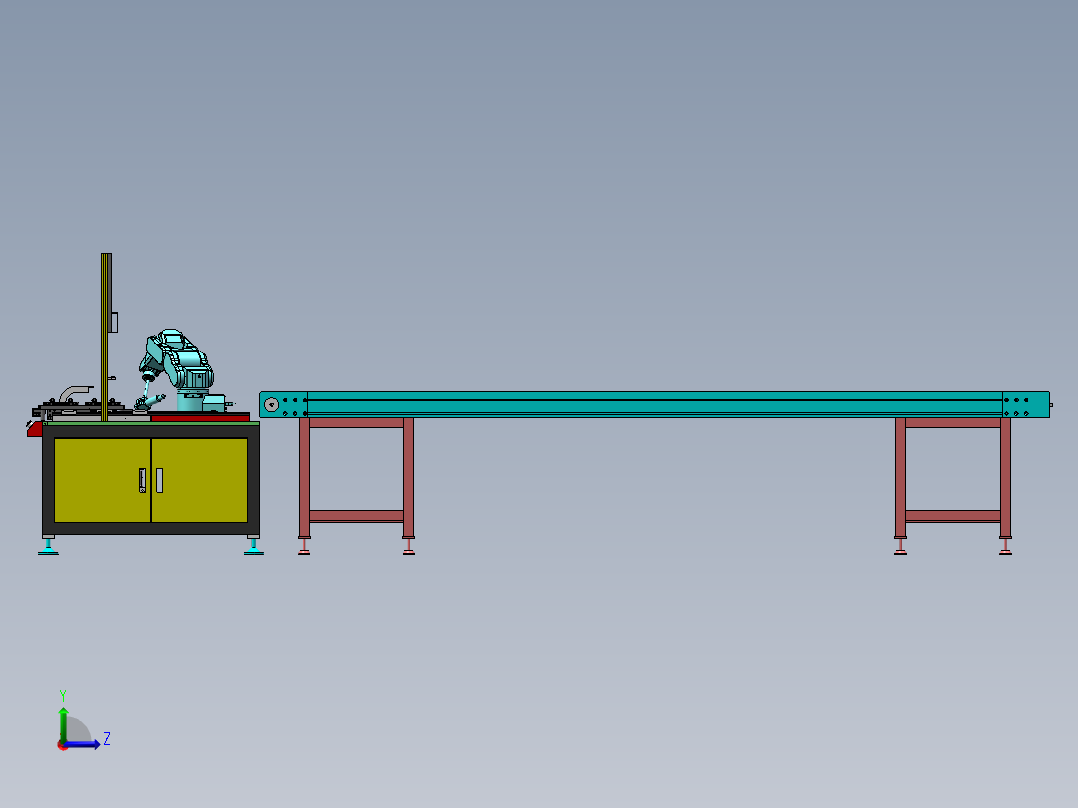The width and height of the screenshot is (1078, 808).
Task: Select the grey curved pipe on the left fixture
Action: coord(74,393)
